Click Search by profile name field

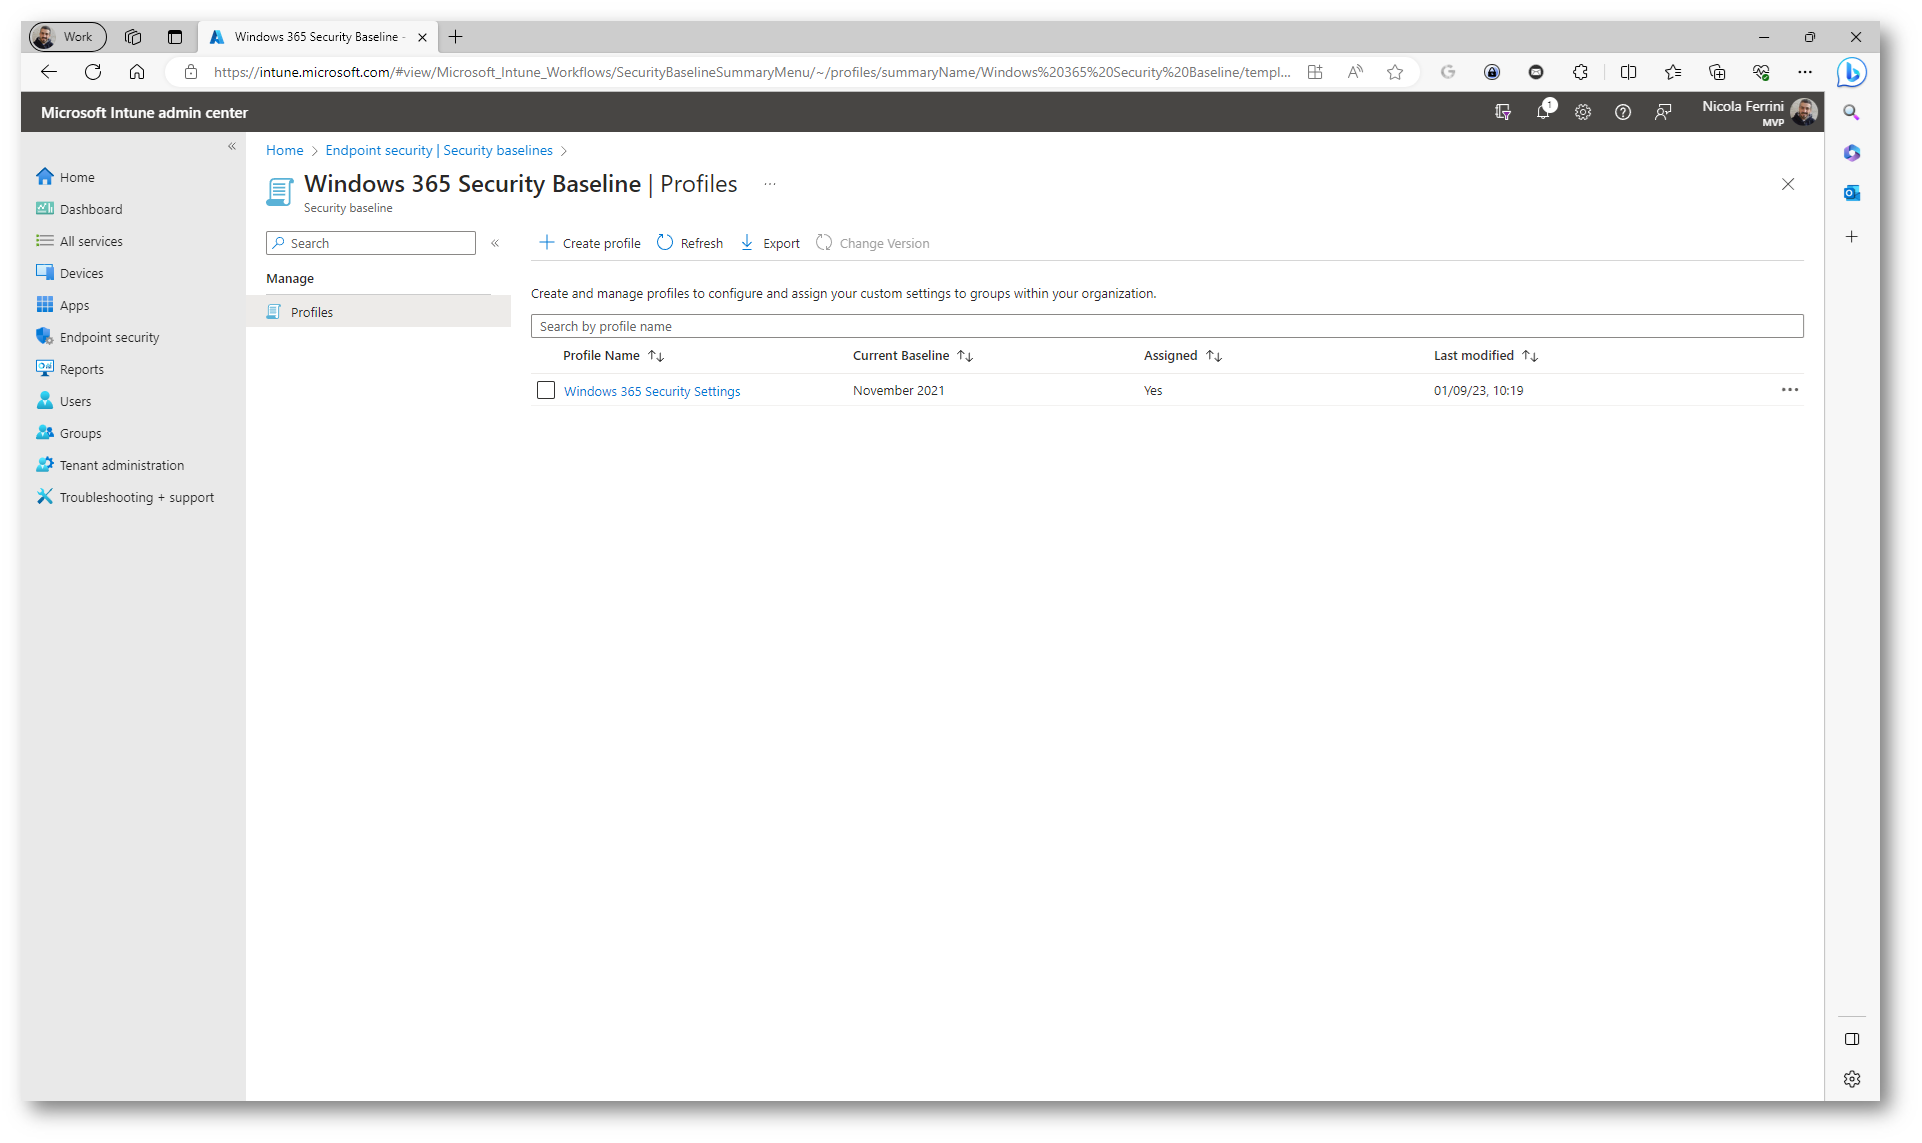pos(1166,326)
